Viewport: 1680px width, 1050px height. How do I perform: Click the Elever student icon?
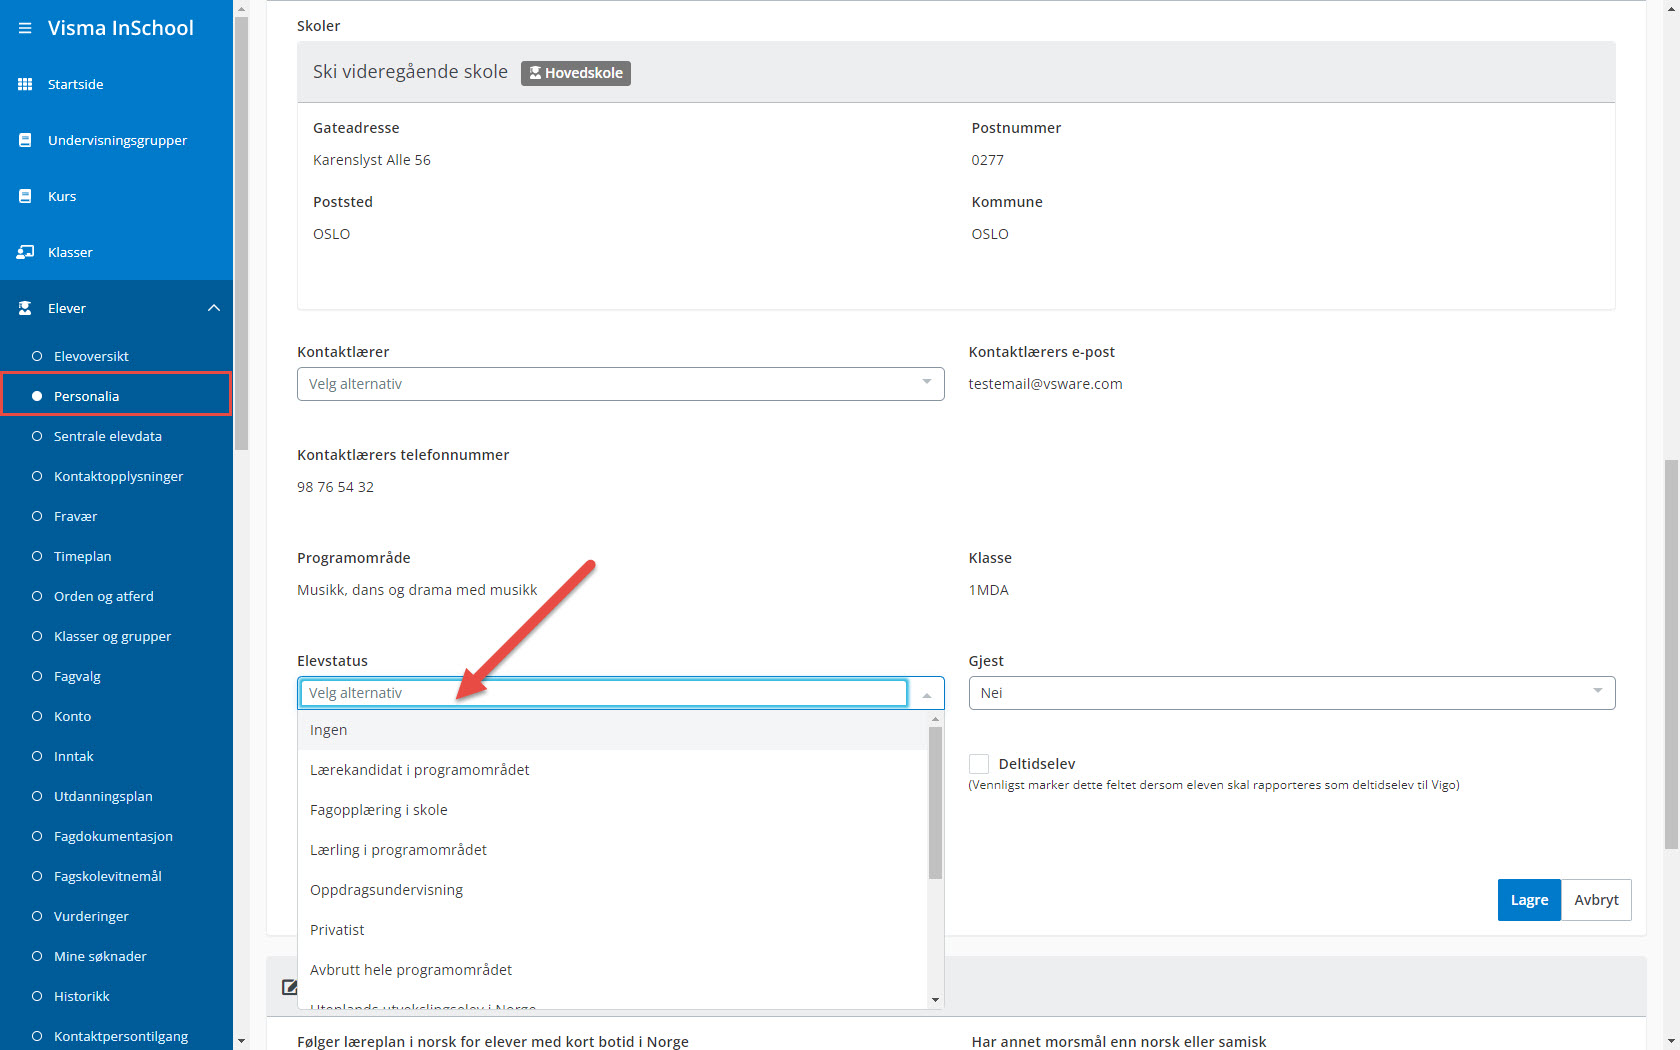coord(25,308)
